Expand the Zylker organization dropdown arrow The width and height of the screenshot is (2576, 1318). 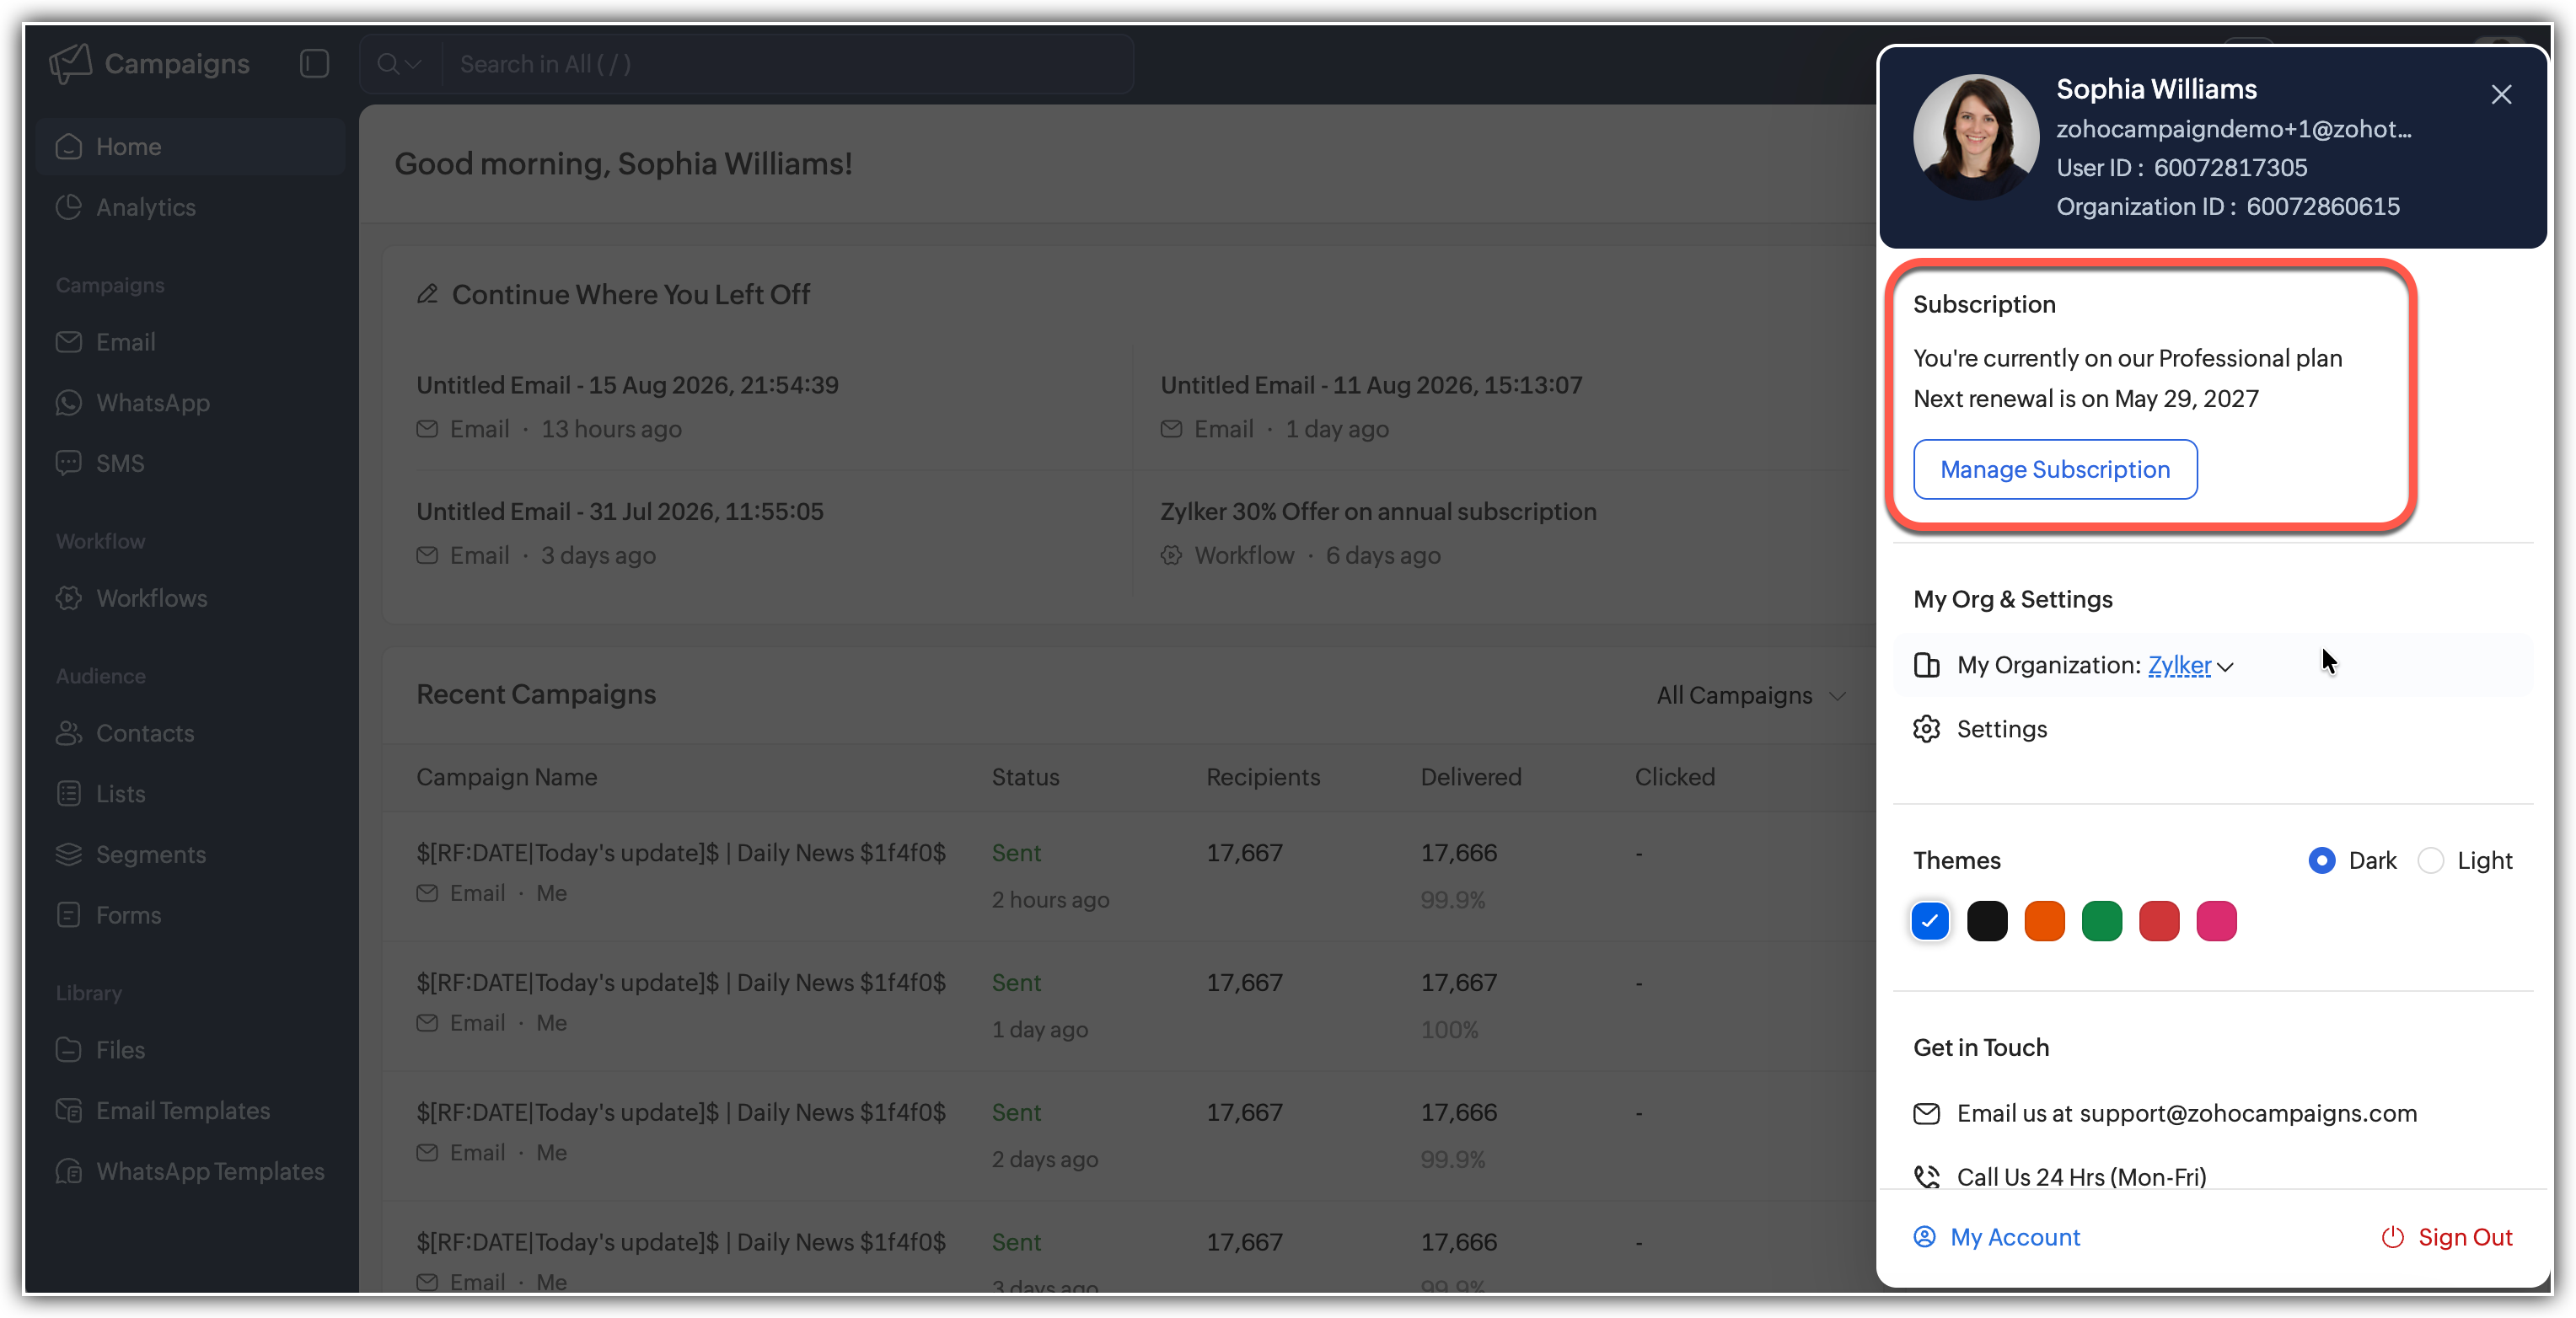tap(2226, 667)
